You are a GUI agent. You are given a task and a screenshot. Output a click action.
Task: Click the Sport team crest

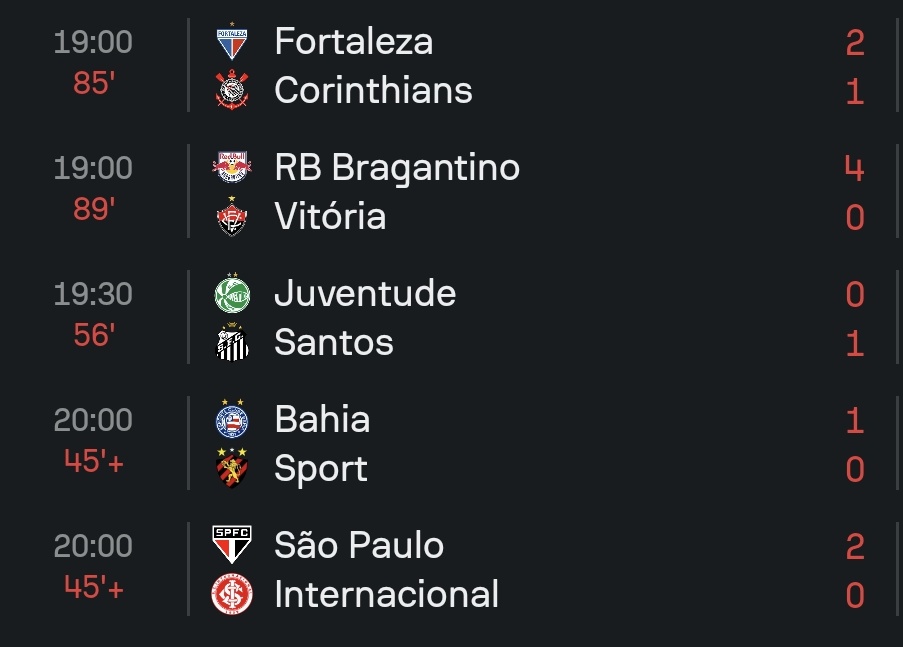233,469
